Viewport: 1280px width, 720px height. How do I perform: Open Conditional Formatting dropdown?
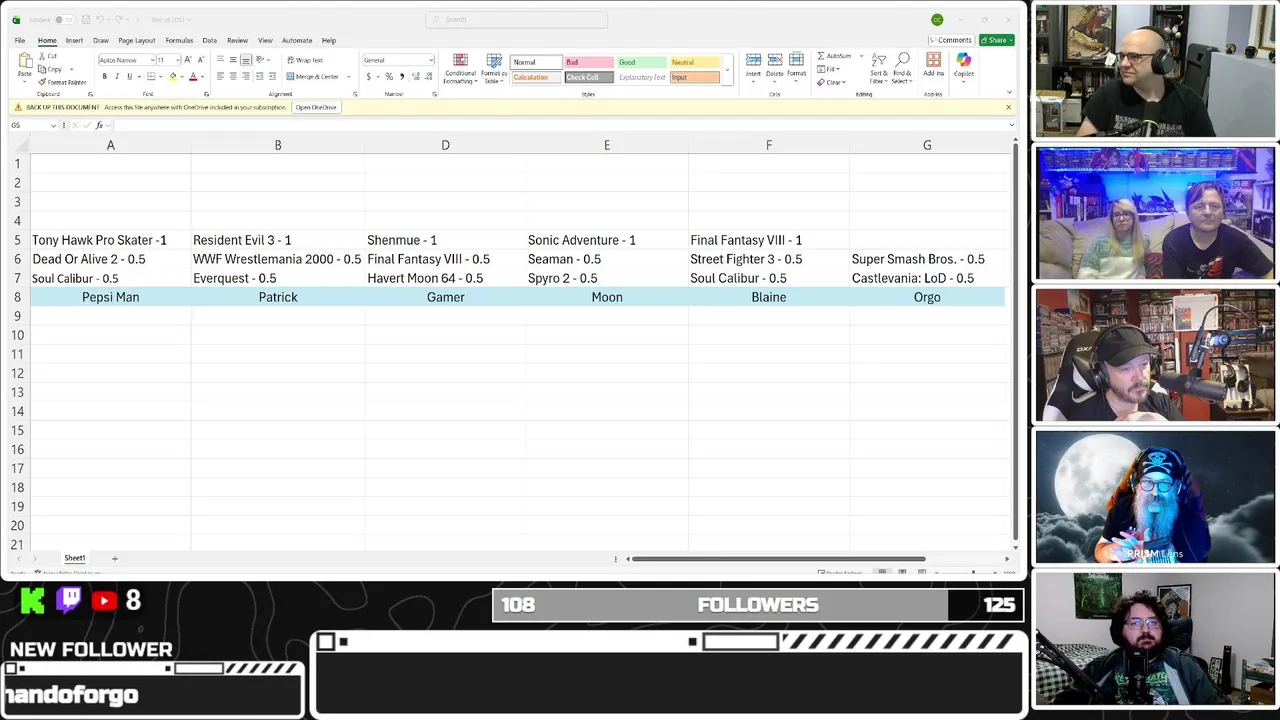(460, 68)
